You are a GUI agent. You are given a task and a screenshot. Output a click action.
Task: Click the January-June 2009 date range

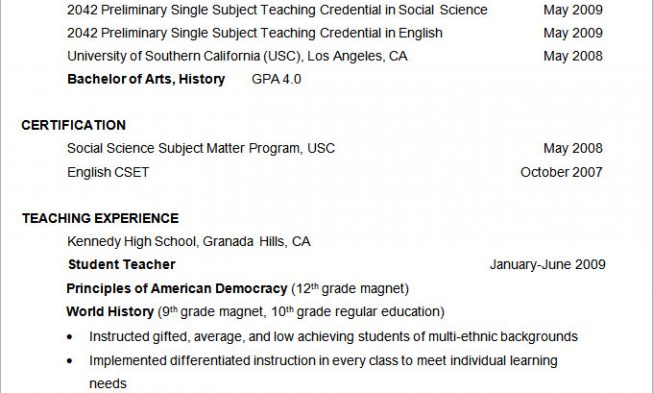coord(548,264)
